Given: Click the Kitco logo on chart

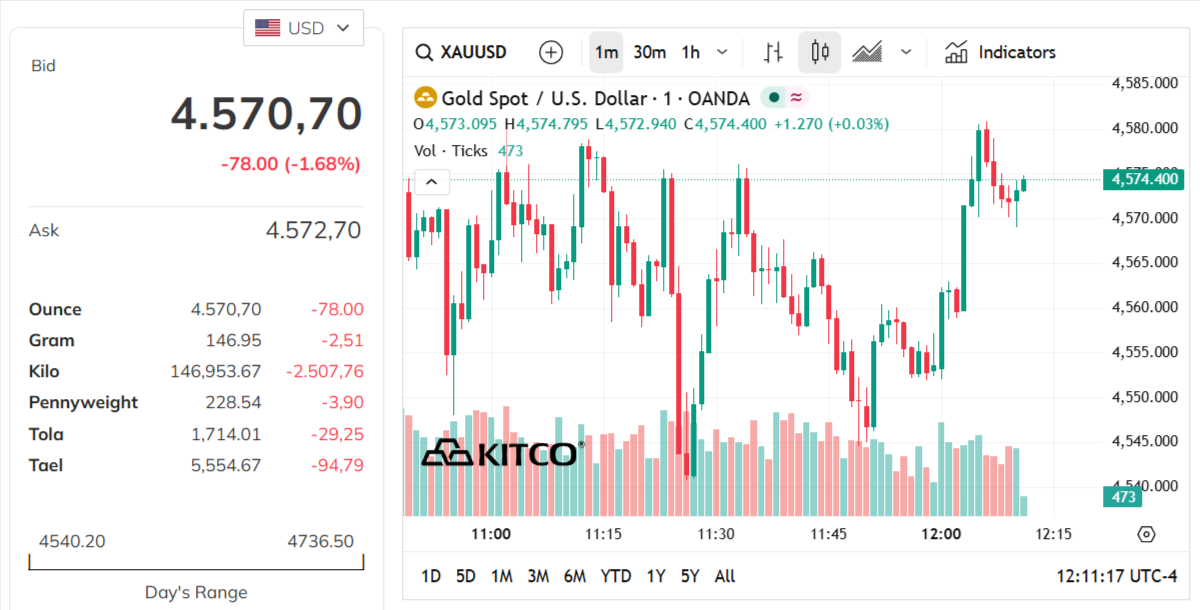Looking at the screenshot, I should click(502, 453).
